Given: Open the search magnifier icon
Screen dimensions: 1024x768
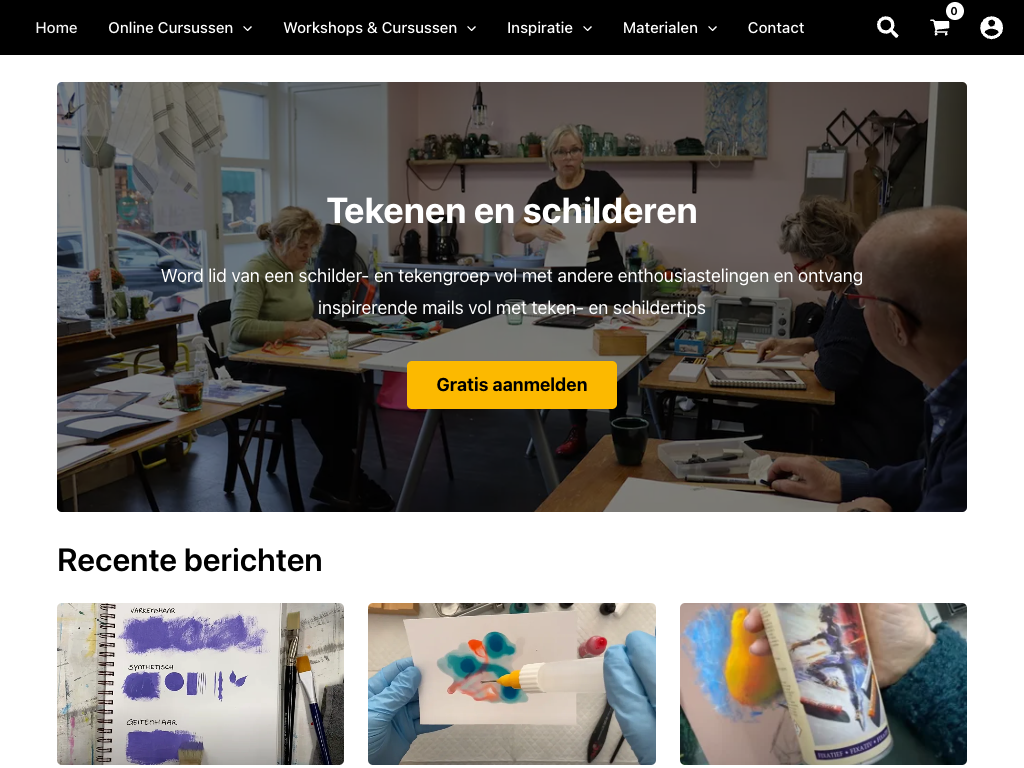Looking at the screenshot, I should pos(887,27).
